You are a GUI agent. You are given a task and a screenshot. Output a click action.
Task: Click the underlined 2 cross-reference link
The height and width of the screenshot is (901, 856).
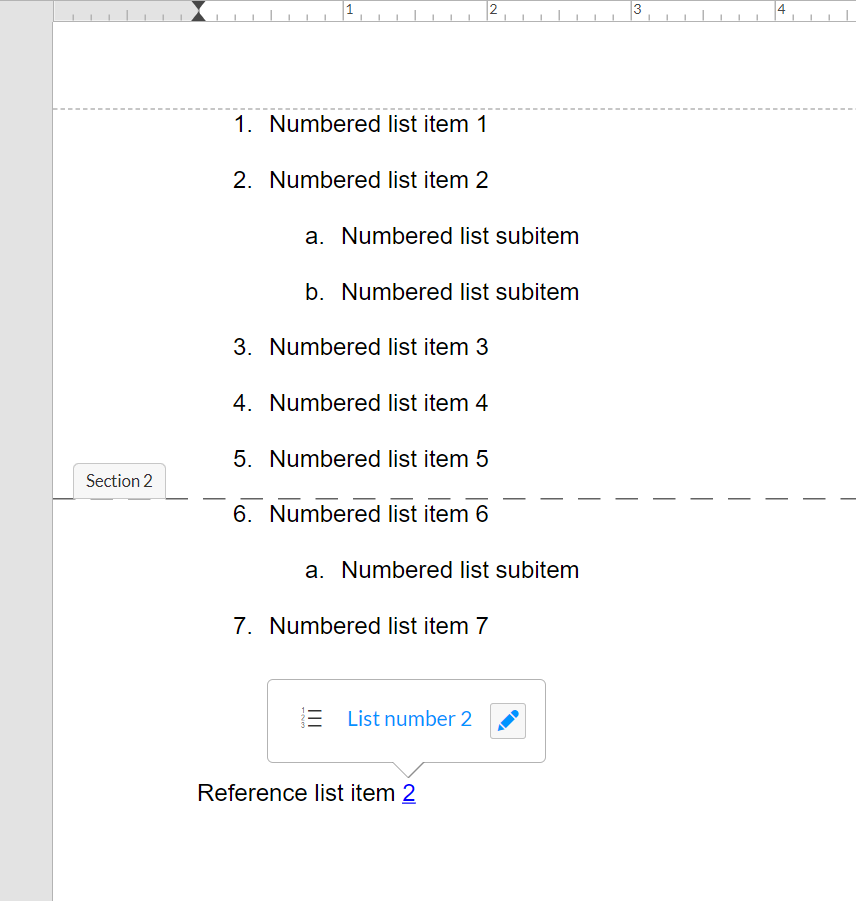(408, 793)
